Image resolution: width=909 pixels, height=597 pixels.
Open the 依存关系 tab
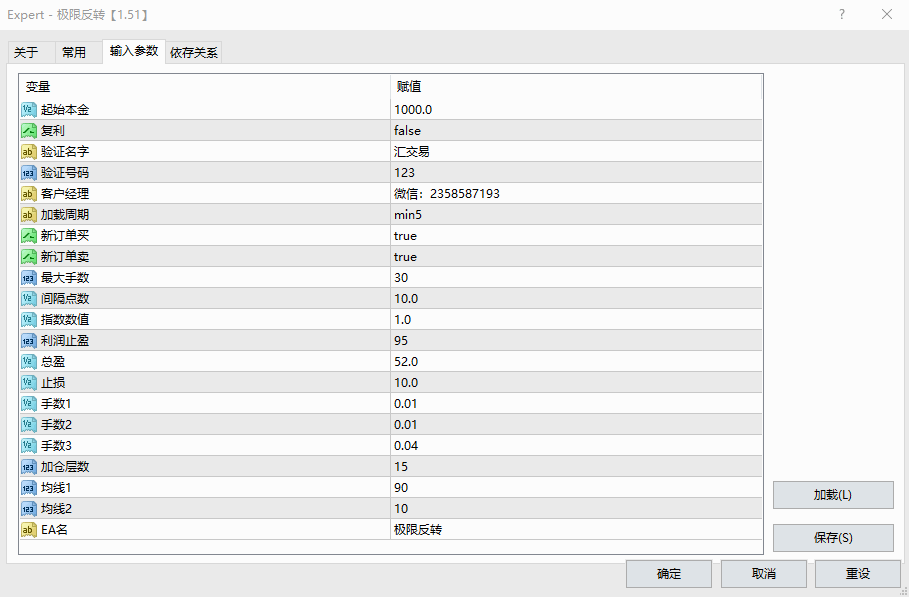coord(194,53)
